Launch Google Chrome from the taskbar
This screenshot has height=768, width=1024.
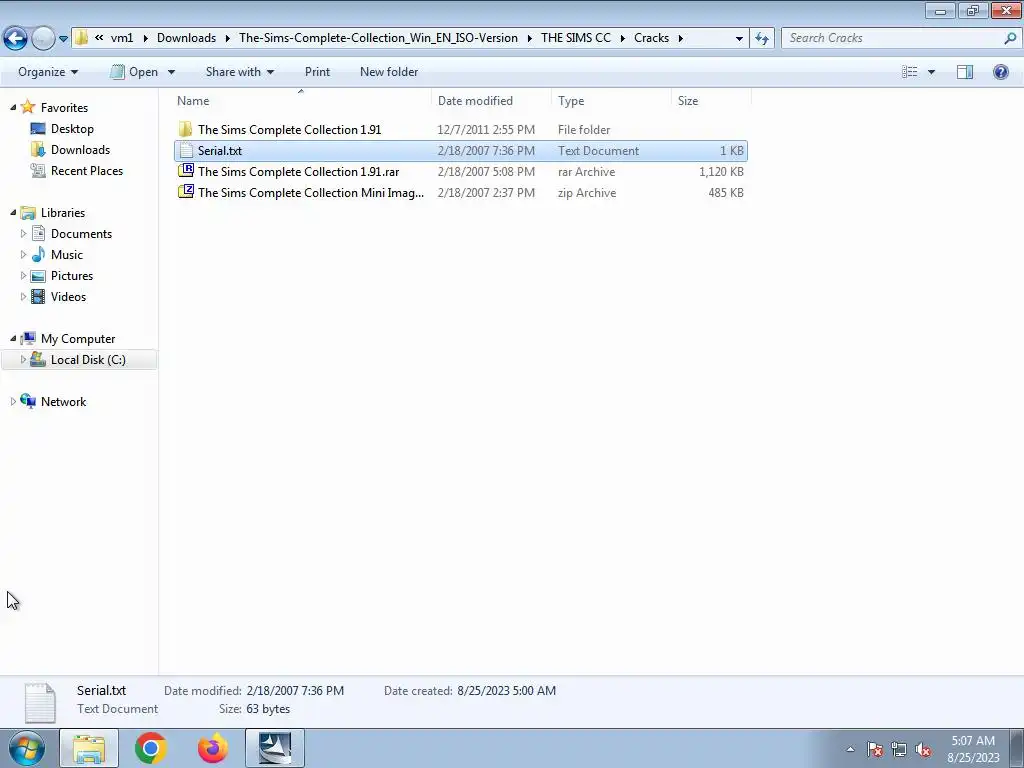pyautogui.click(x=151, y=748)
